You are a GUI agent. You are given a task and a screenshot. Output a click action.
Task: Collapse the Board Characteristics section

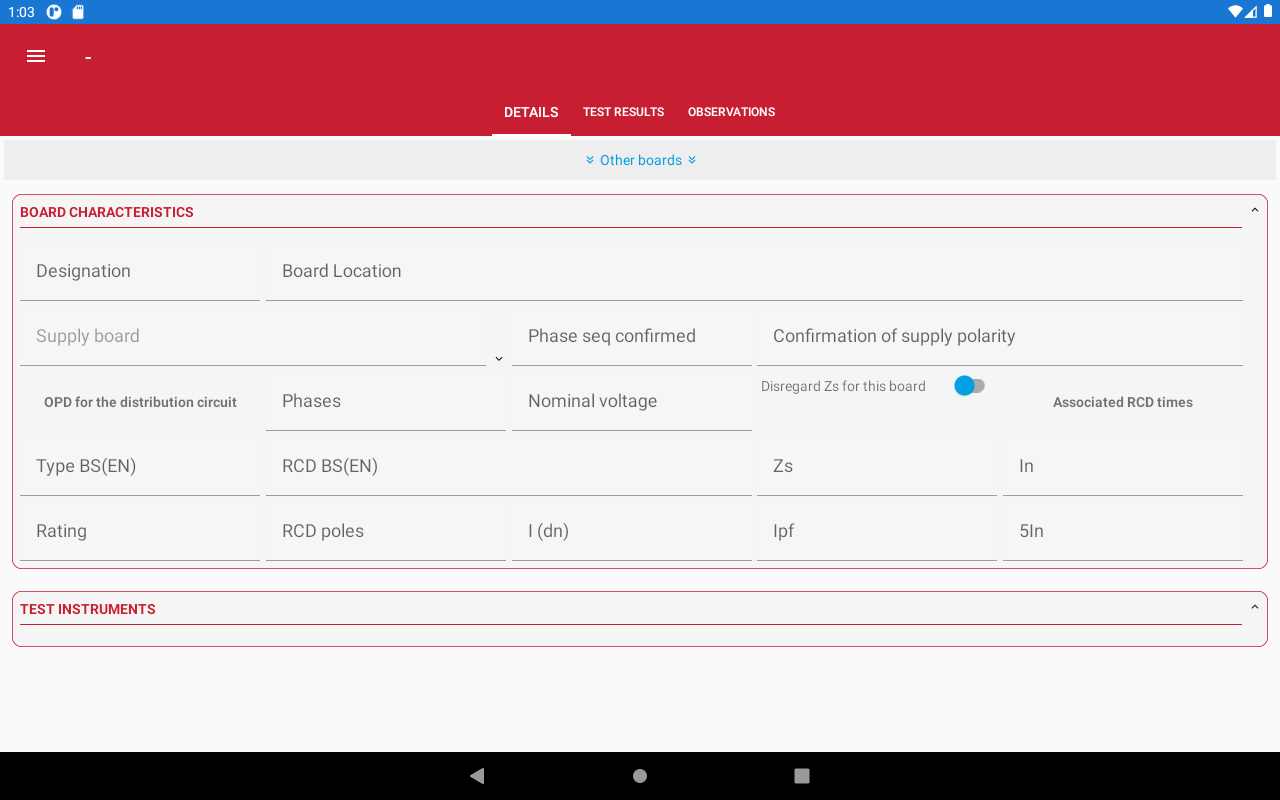[x=1254, y=211]
